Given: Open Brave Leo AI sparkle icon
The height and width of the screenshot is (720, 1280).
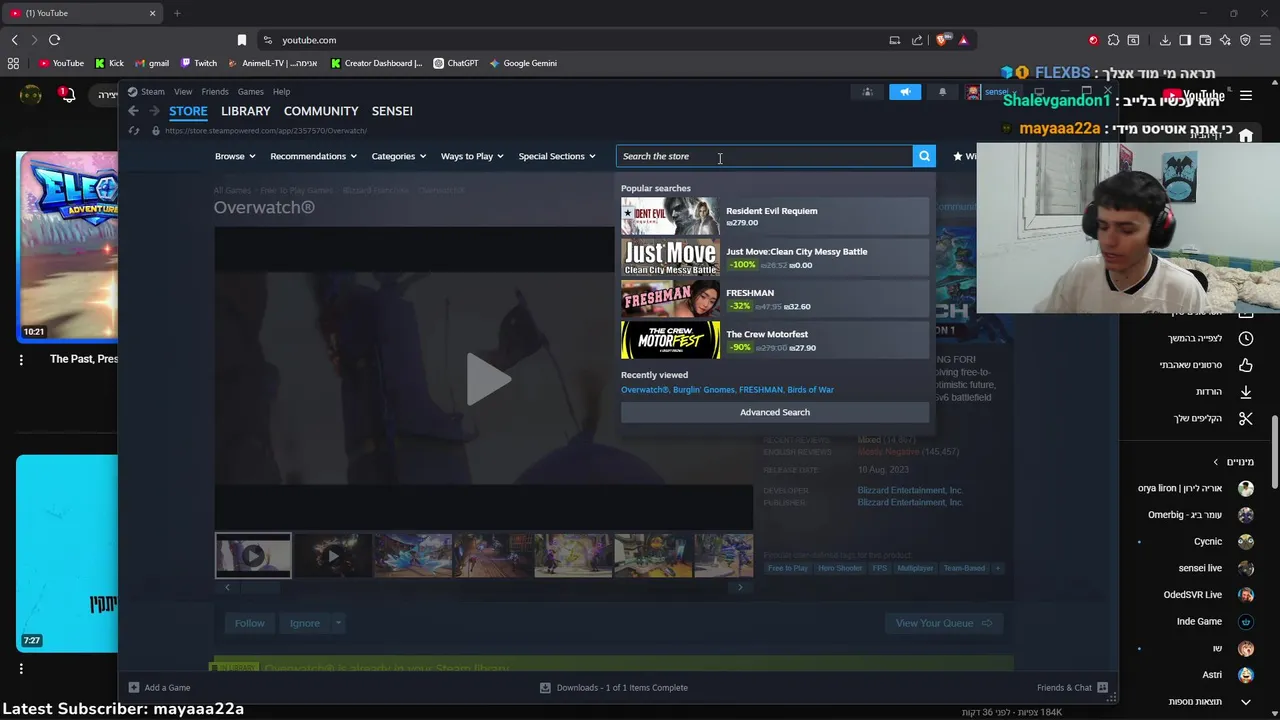Looking at the screenshot, I should point(1225,40).
